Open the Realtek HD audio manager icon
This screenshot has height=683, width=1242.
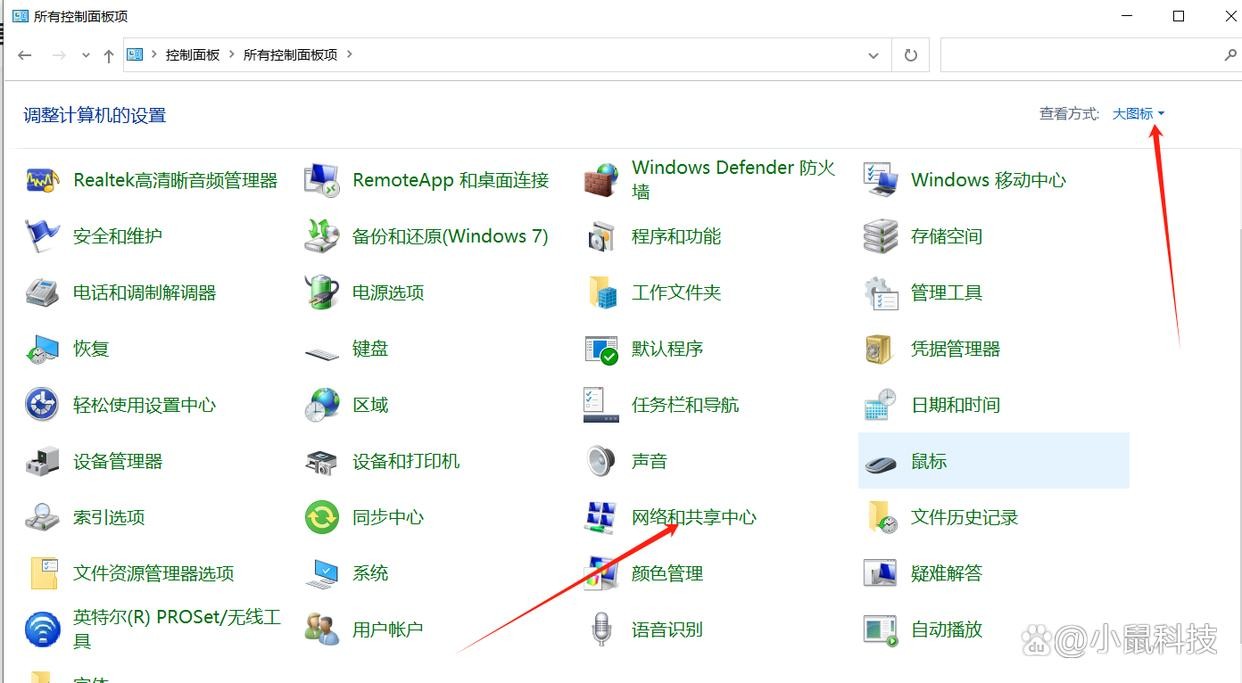click(x=42, y=181)
